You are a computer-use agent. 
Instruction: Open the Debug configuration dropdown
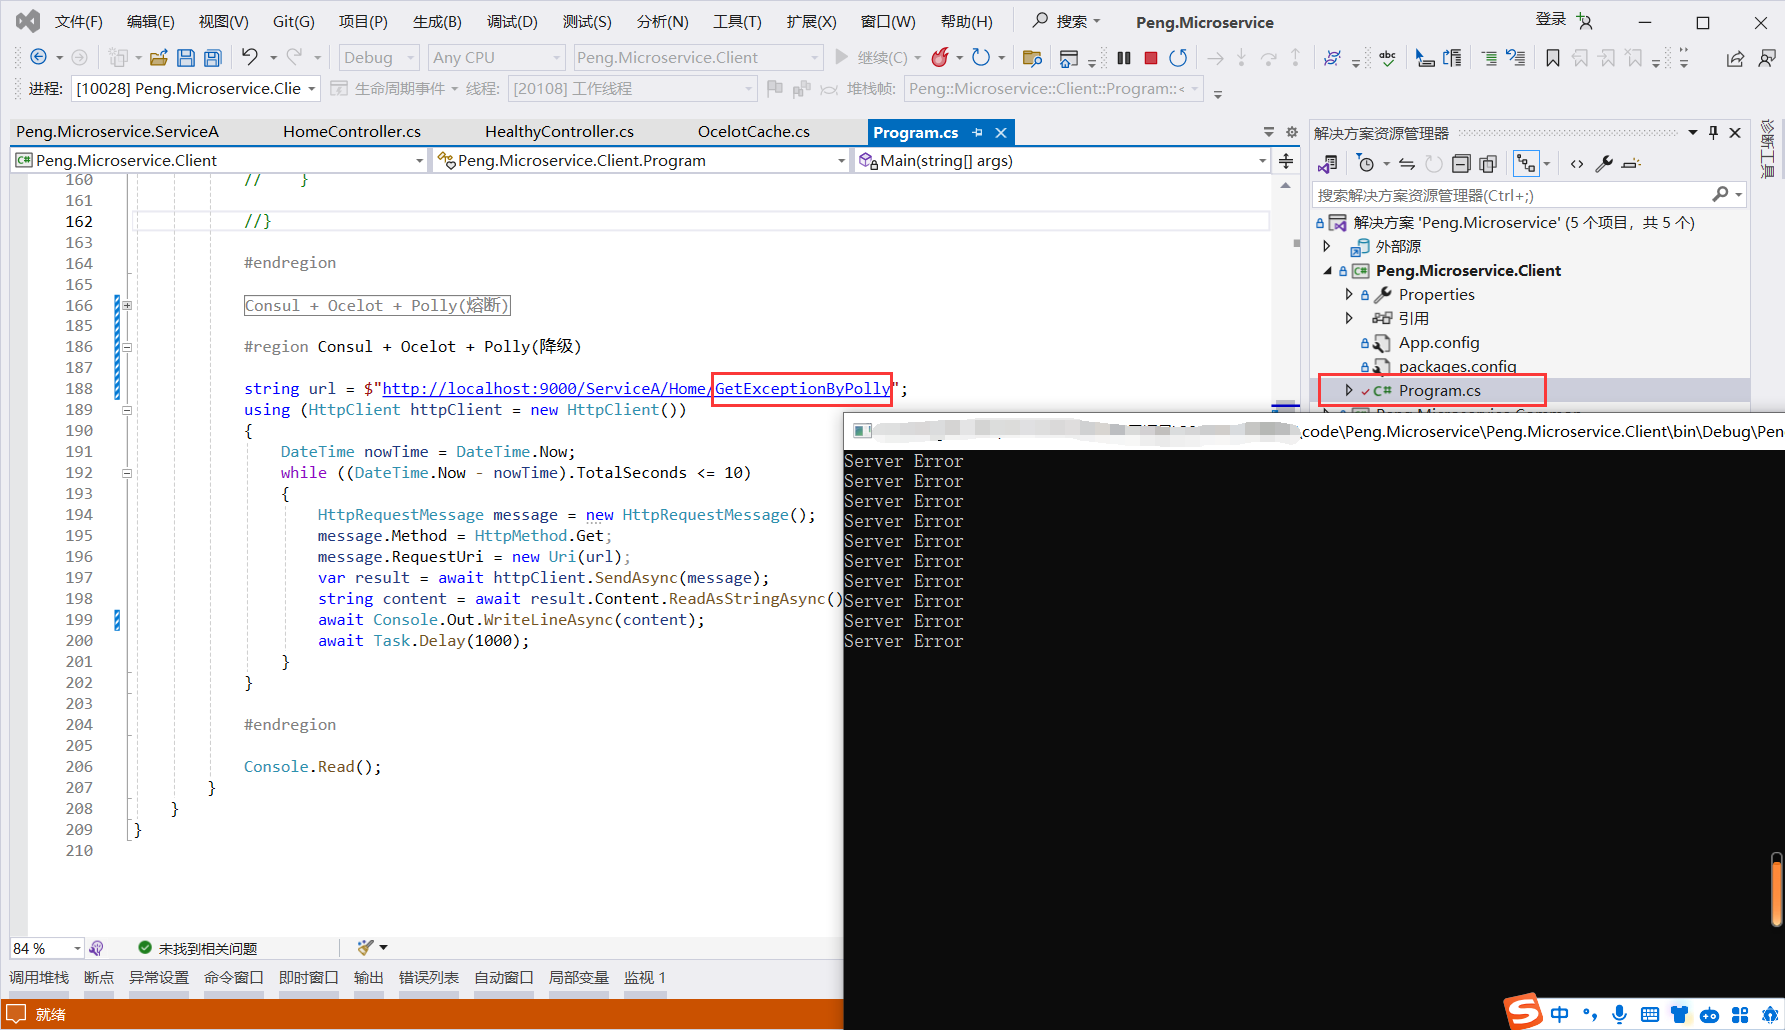[379, 58]
